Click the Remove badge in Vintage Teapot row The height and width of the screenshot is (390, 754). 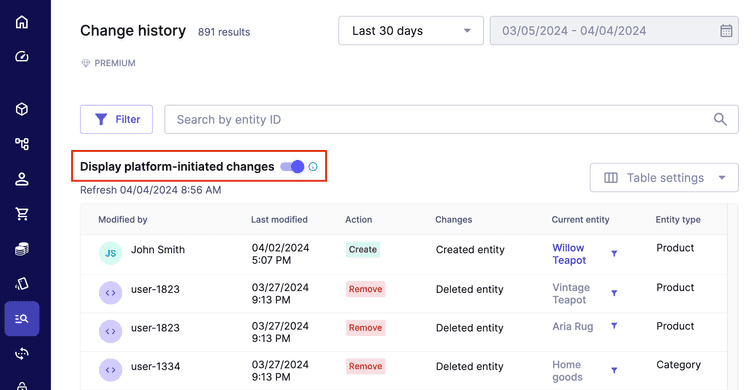click(x=365, y=289)
